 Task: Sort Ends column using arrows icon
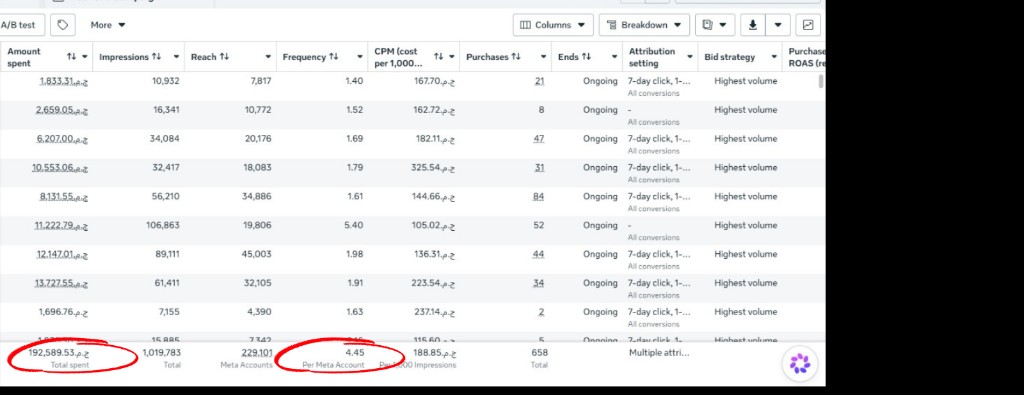coord(586,57)
